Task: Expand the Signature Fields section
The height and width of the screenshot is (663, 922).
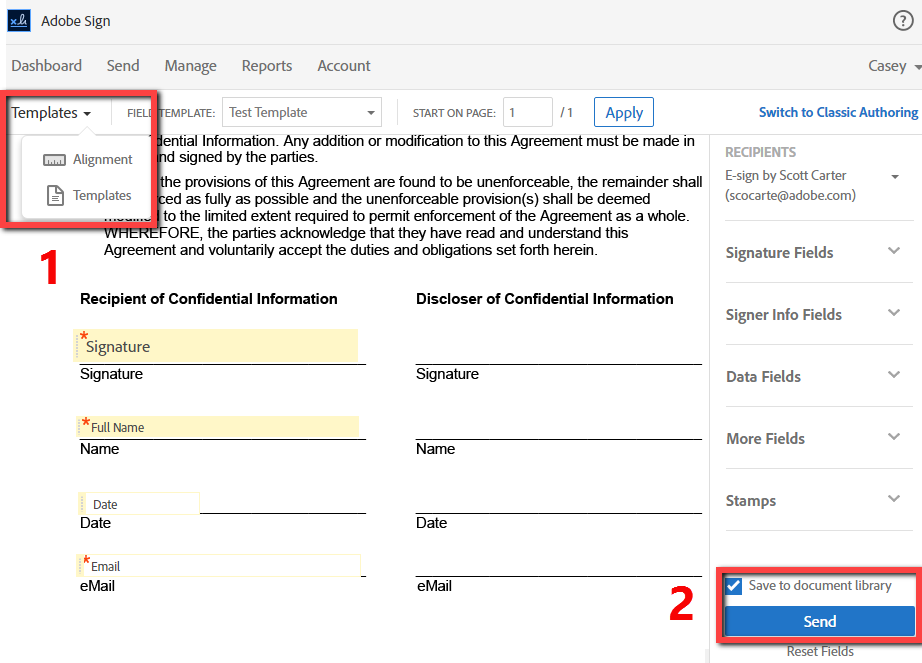Action: click(x=894, y=252)
